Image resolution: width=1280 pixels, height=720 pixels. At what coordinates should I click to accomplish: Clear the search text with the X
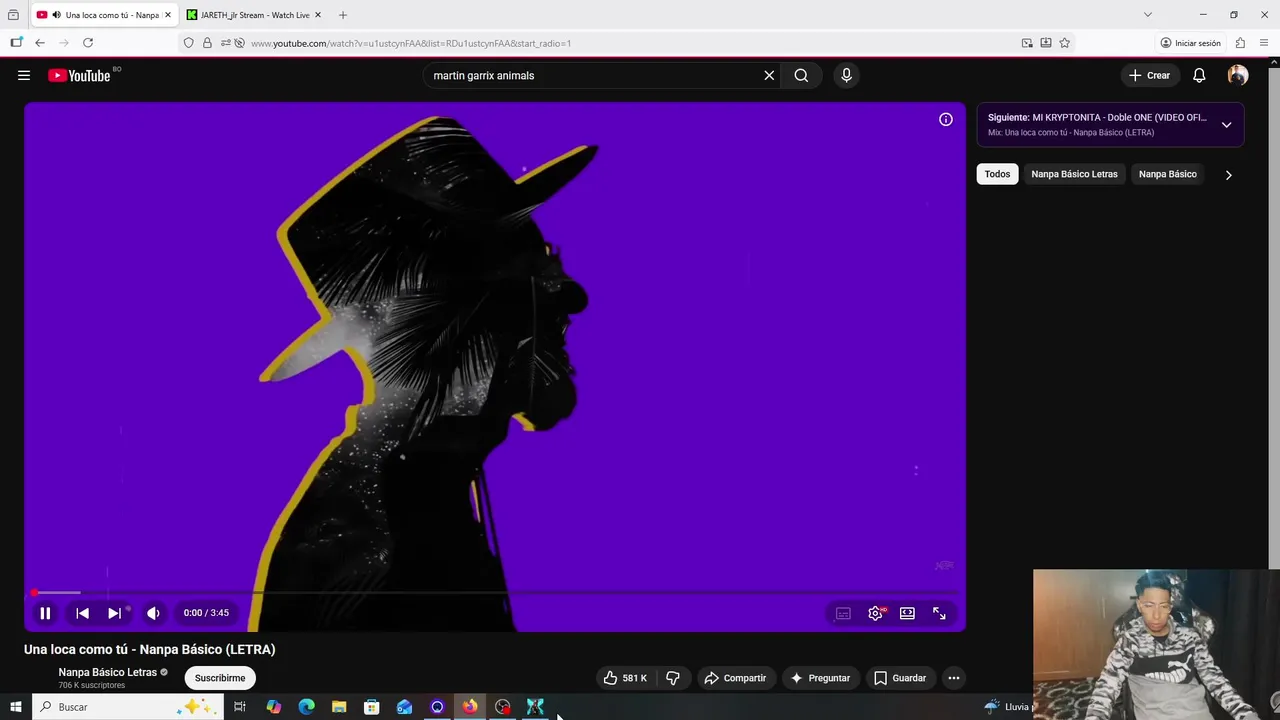point(769,75)
